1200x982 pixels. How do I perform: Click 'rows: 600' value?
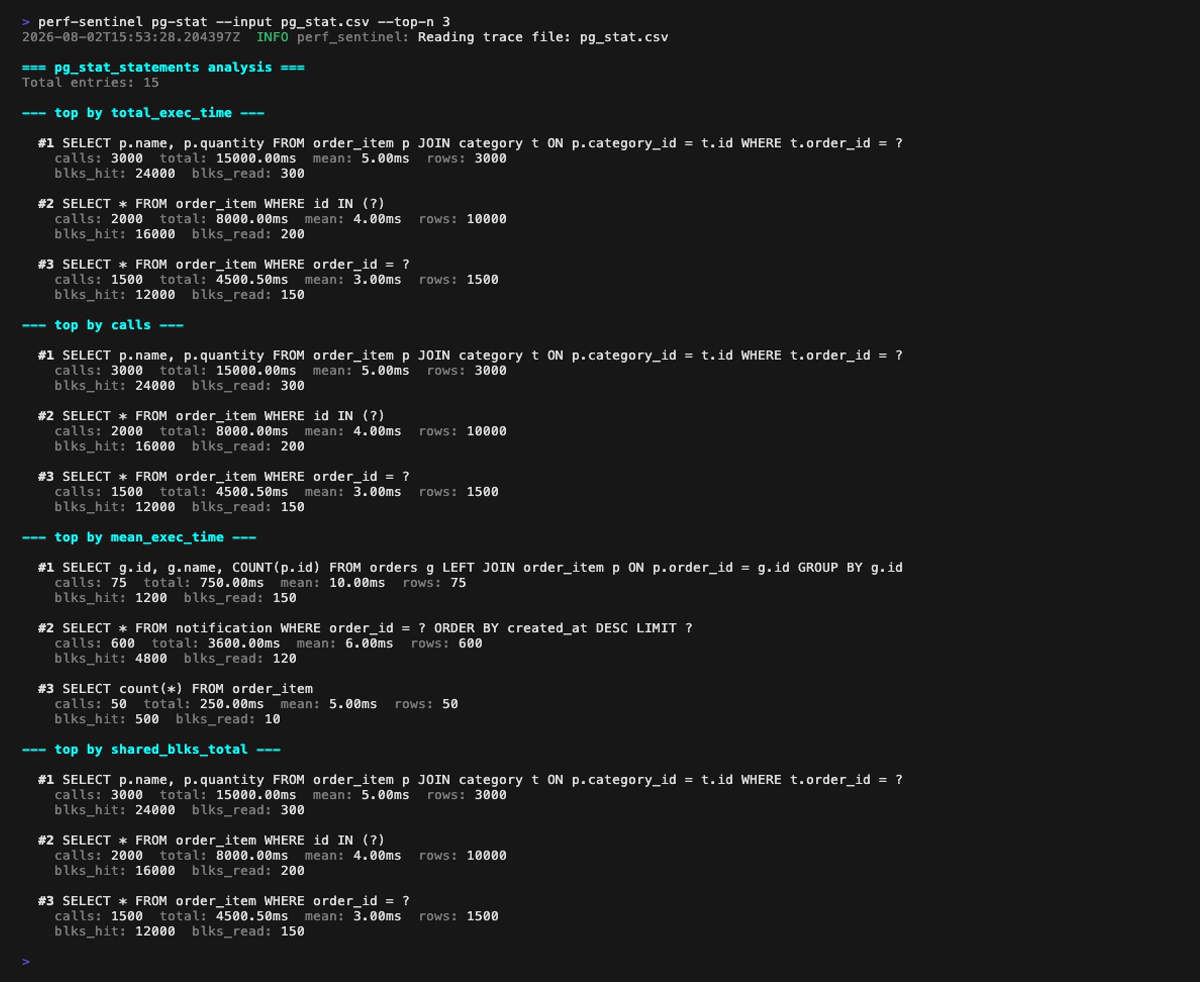446,643
